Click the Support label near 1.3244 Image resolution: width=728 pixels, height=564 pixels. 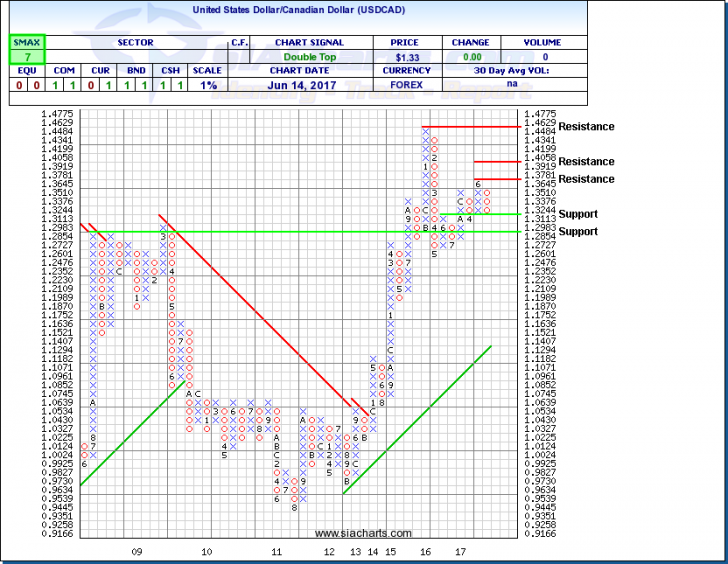578,214
